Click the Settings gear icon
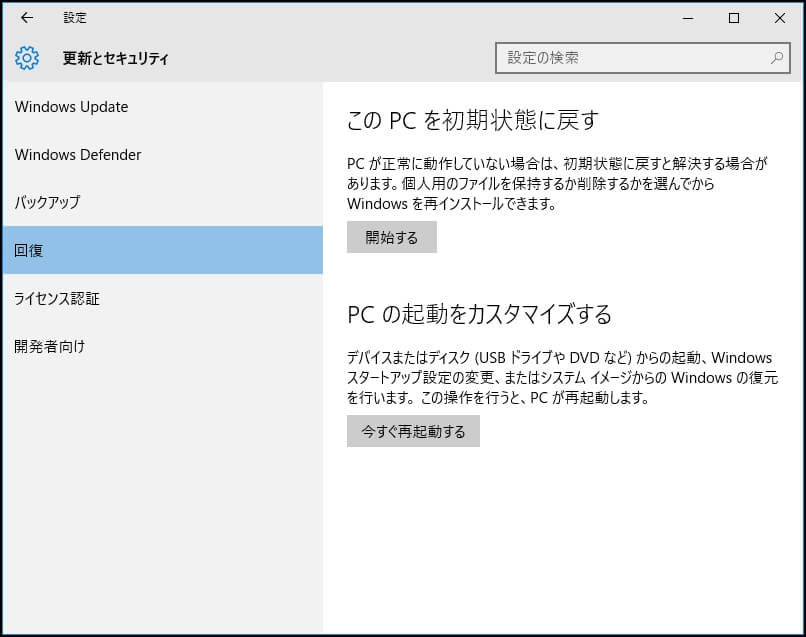This screenshot has width=806, height=637. 26,58
